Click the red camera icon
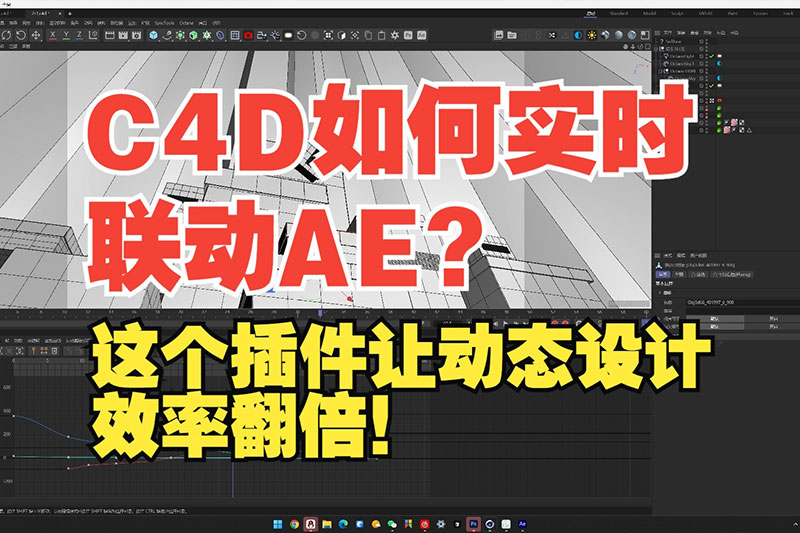 (x=248, y=35)
